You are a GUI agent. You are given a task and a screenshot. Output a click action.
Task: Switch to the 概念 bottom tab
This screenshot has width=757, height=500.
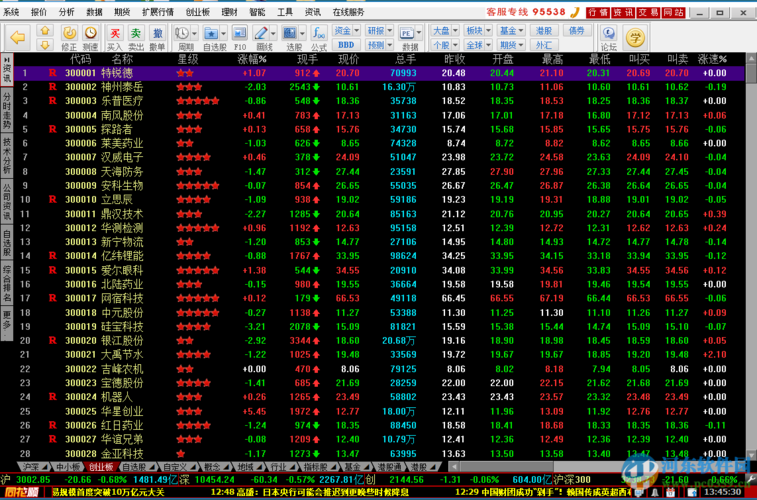tap(216, 467)
